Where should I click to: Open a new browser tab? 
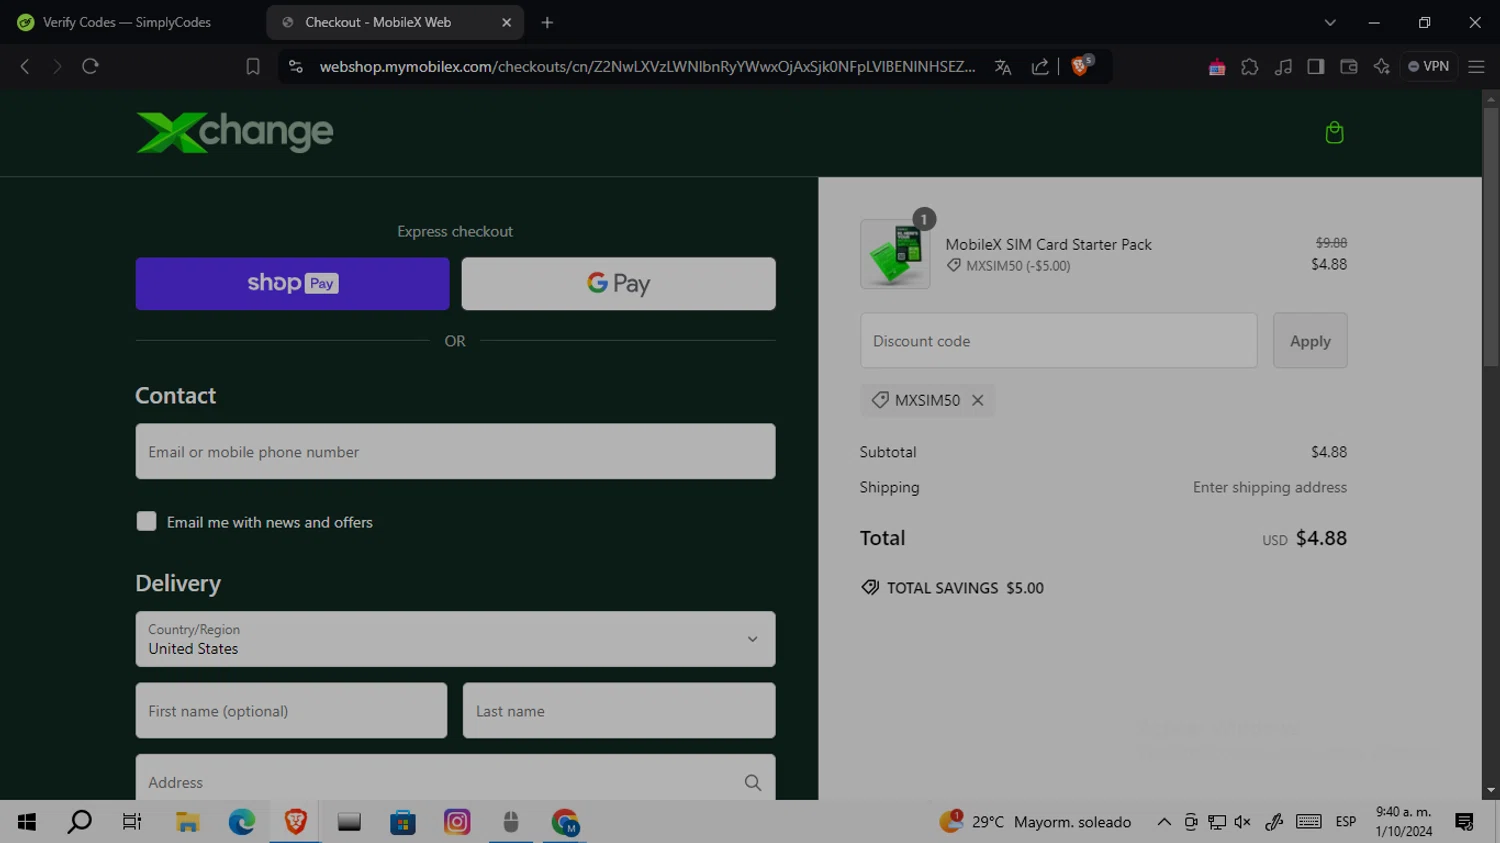(x=547, y=22)
